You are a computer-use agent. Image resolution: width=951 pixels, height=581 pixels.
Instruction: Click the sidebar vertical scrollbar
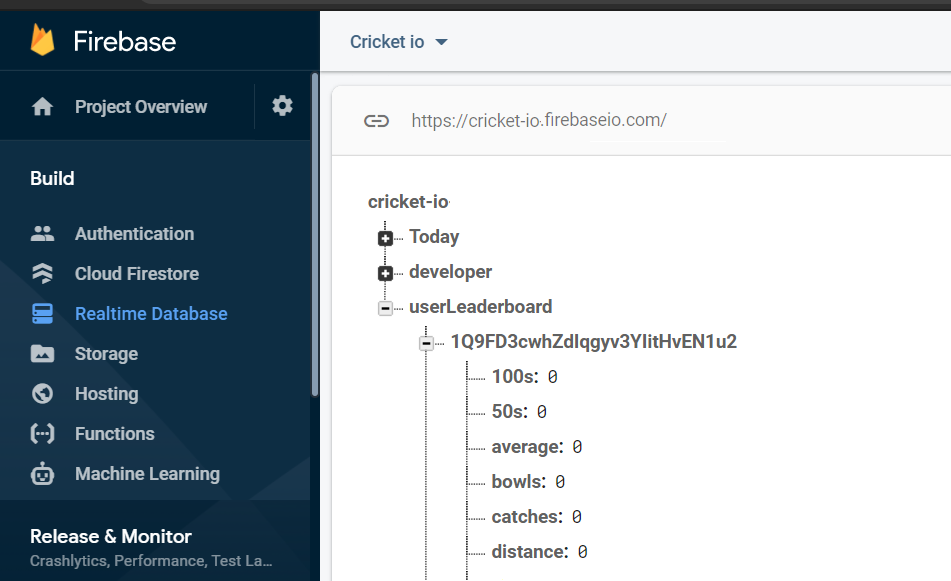pos(315,234)
